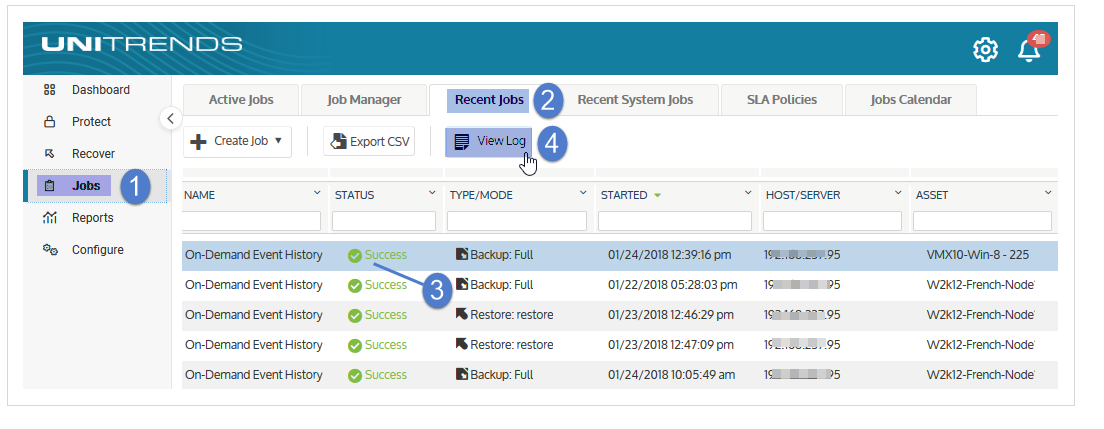Open the HOST/SERVER column menu arrow
The width and height of the screenshot is (1104, 429).
[x=898, y=193]
